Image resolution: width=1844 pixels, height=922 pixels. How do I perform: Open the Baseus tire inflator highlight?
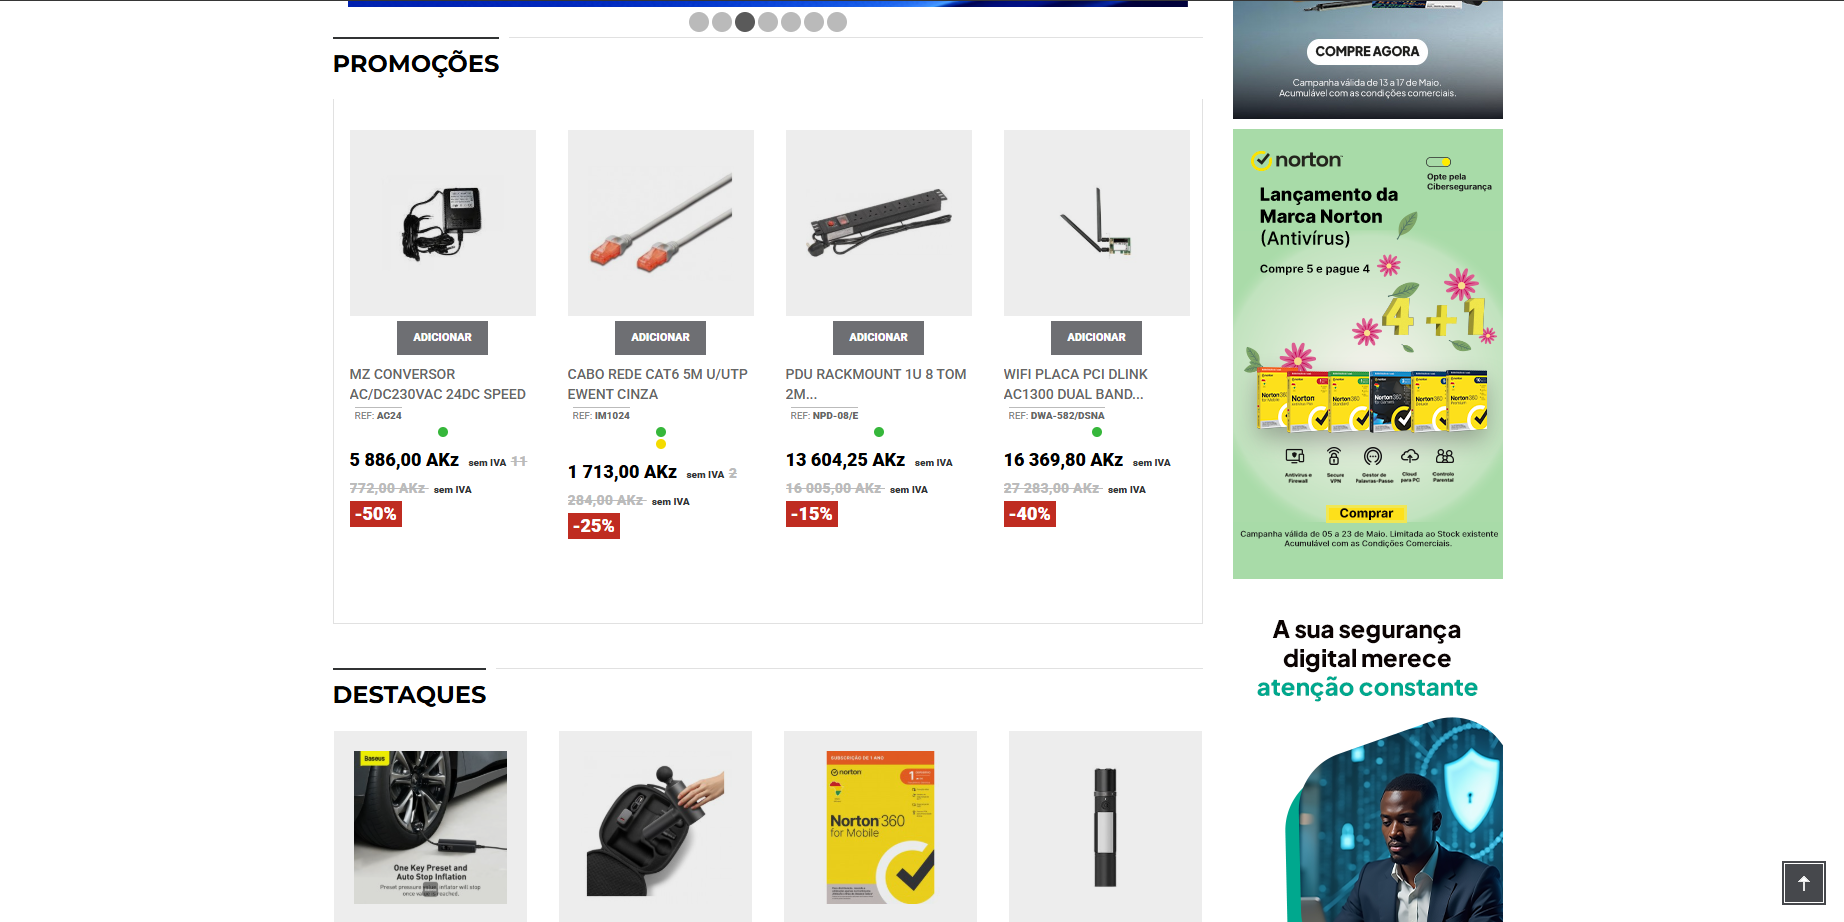pos(430,827)
